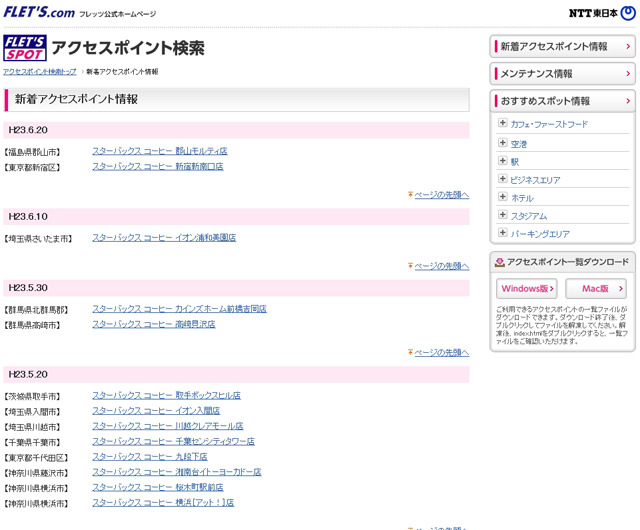Open スターバックス 湘南台イトーヨーカドー店 link
640x530 pixels.
177,472
